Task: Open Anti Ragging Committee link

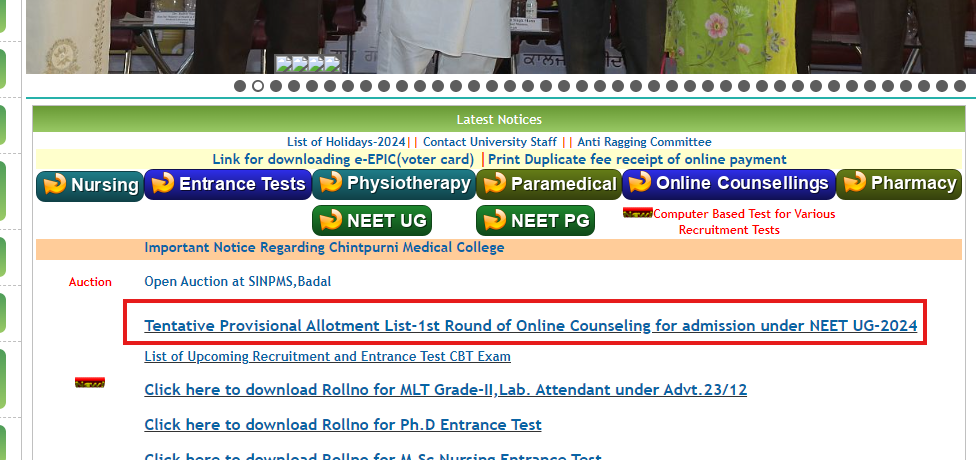Action: (644, 142)
